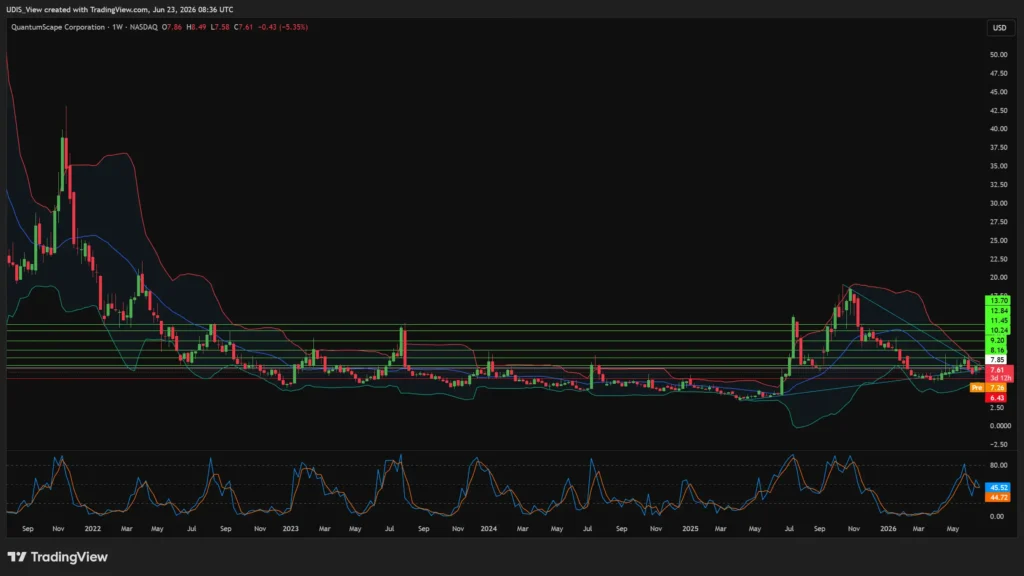This screenshot has height=576, width=1024.
Task: Click the 20.00 price axis tick
Action: pyautogui.click(x=999, y=278)
